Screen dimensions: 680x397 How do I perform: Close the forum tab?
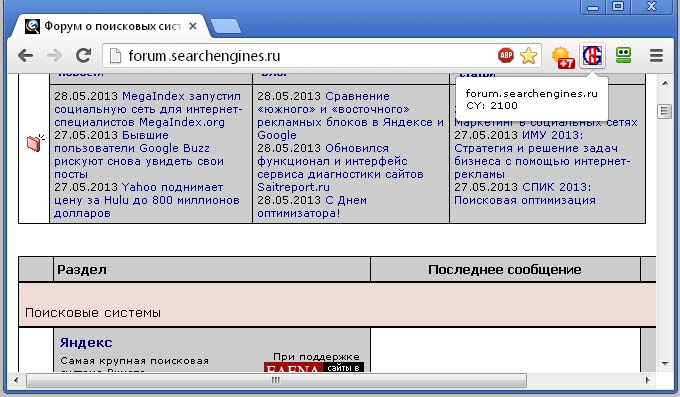coord(193,26)
